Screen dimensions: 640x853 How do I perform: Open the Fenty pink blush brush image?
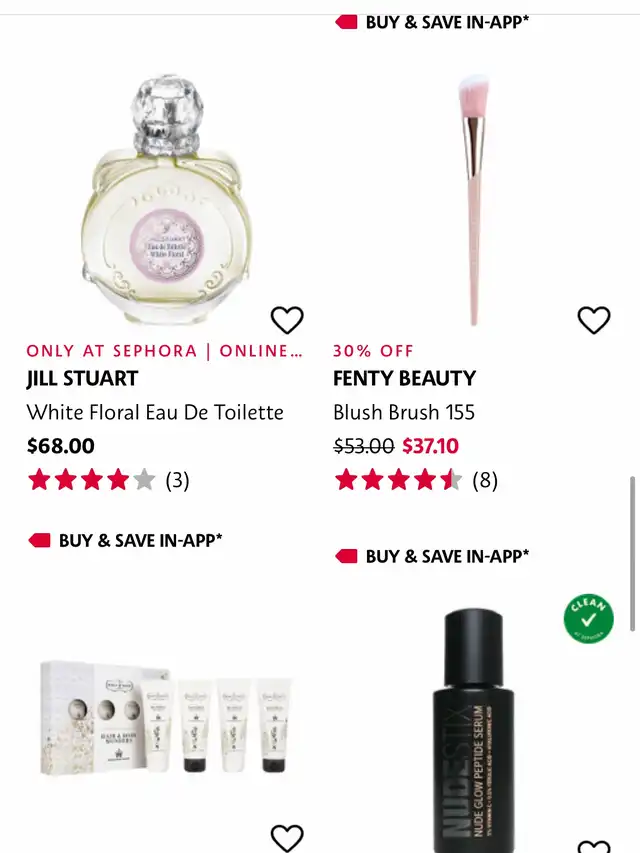(x=473, y=200)
